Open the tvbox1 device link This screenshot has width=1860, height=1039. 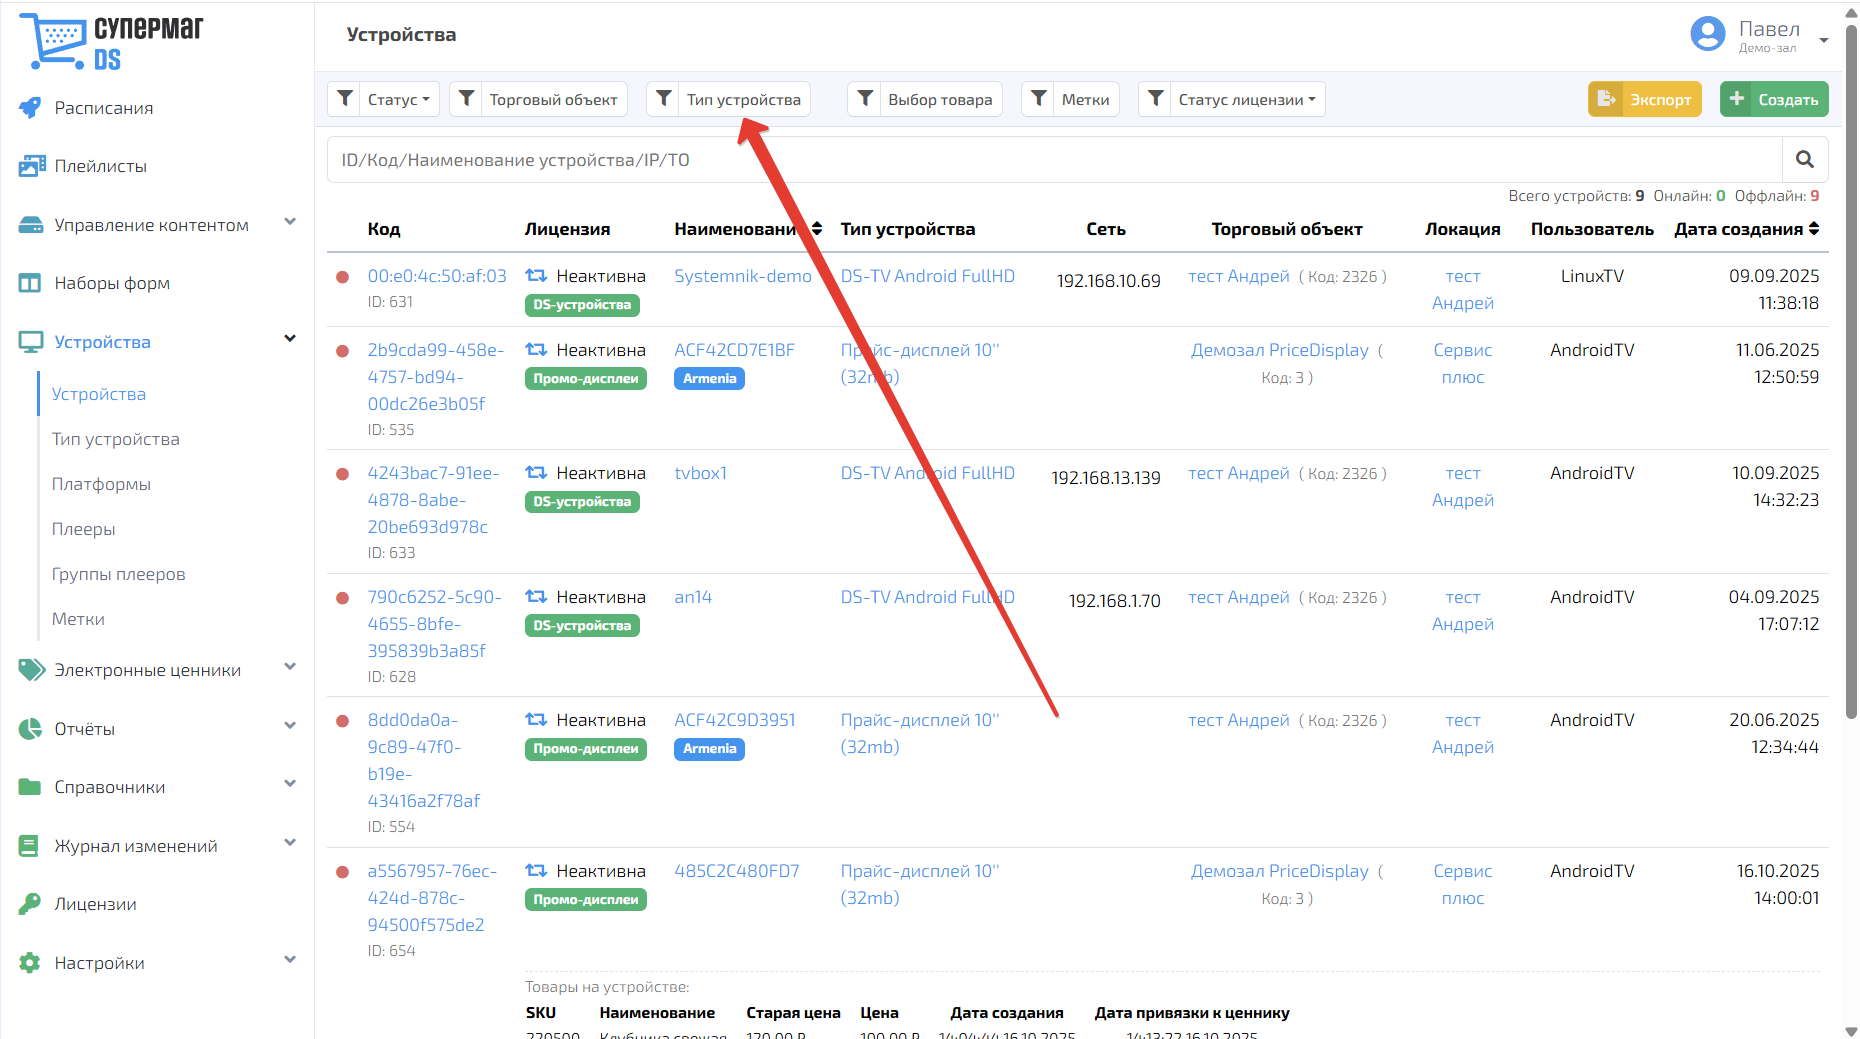pyautogui.click(x=701, y=473)
